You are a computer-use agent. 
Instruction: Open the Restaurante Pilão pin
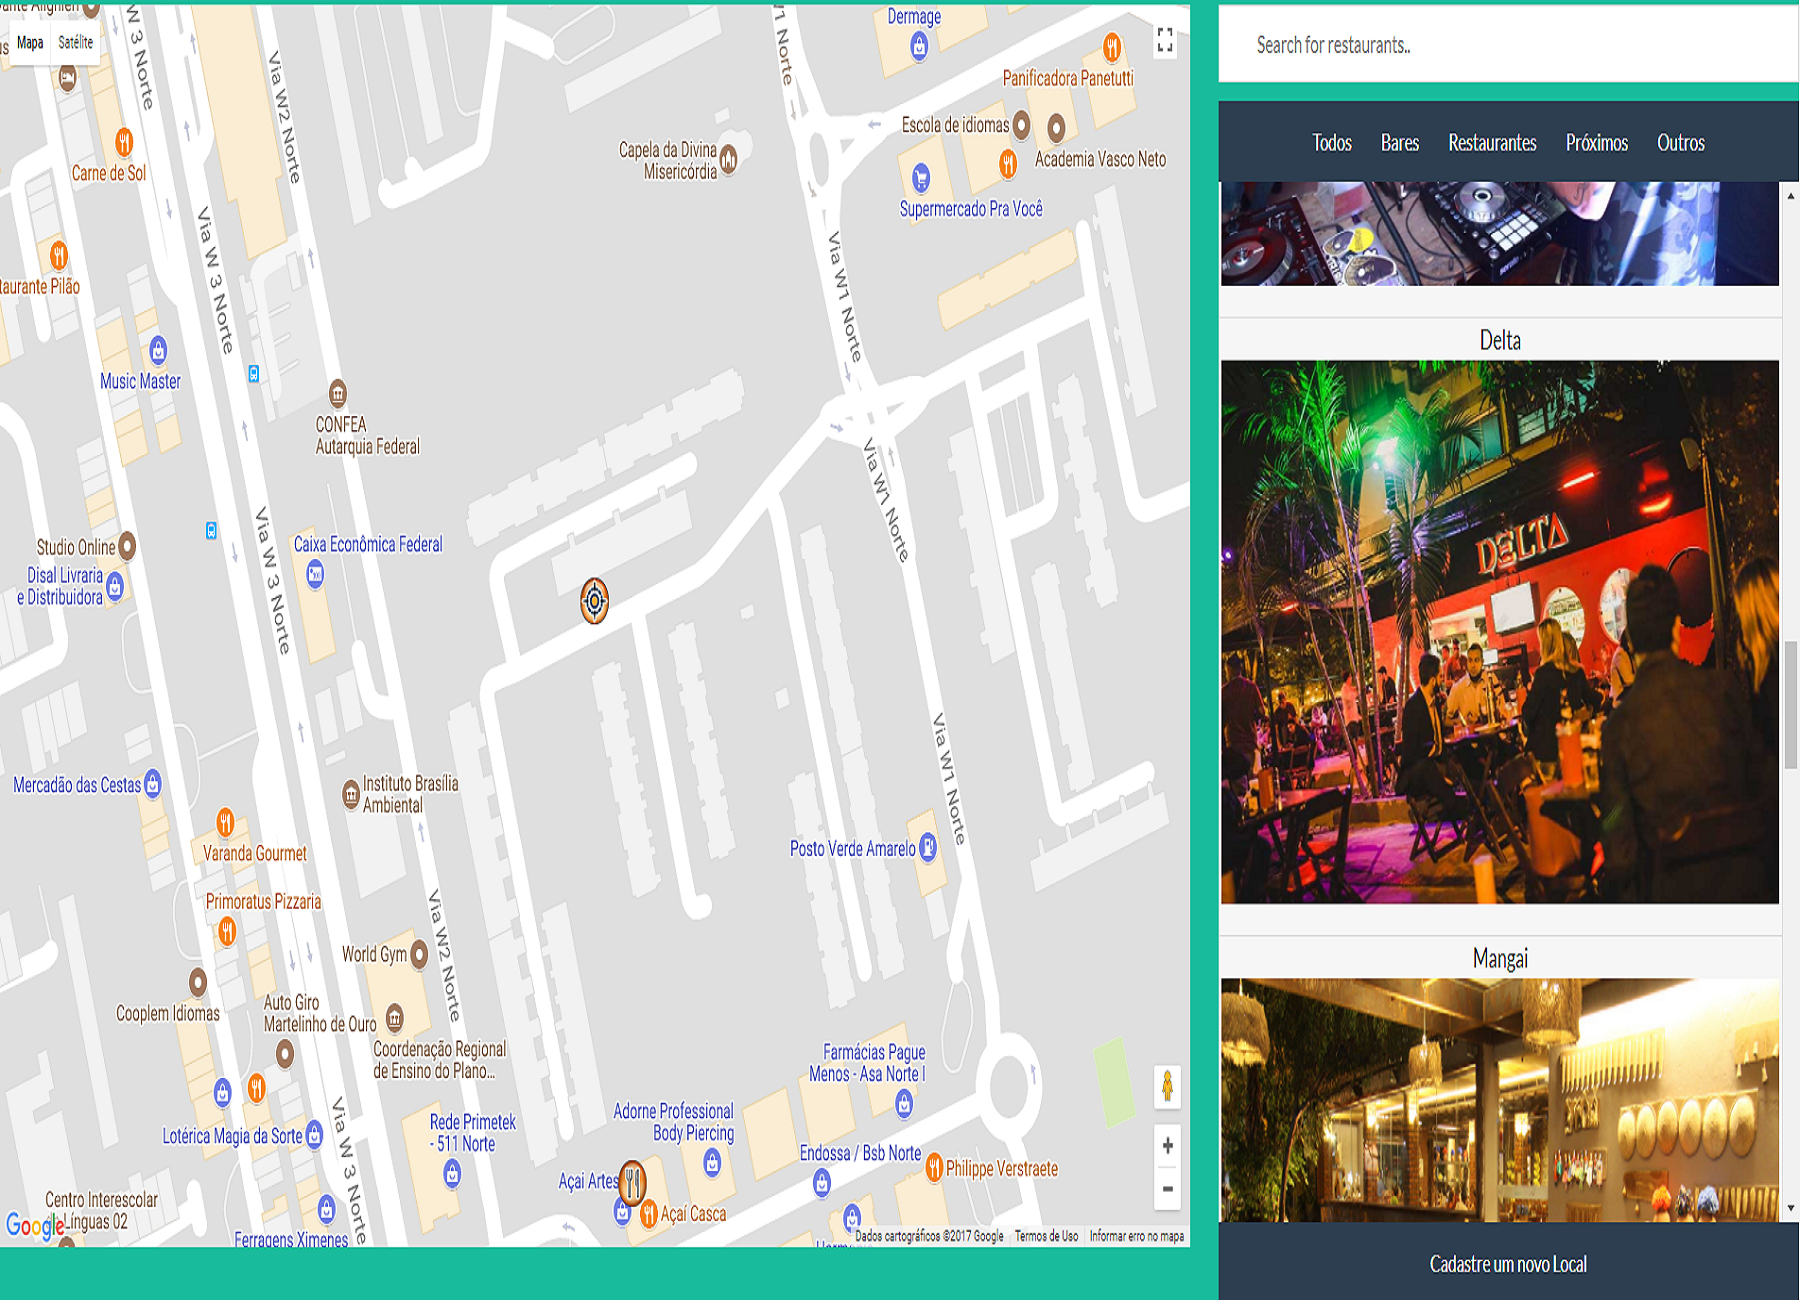point(59,255)
